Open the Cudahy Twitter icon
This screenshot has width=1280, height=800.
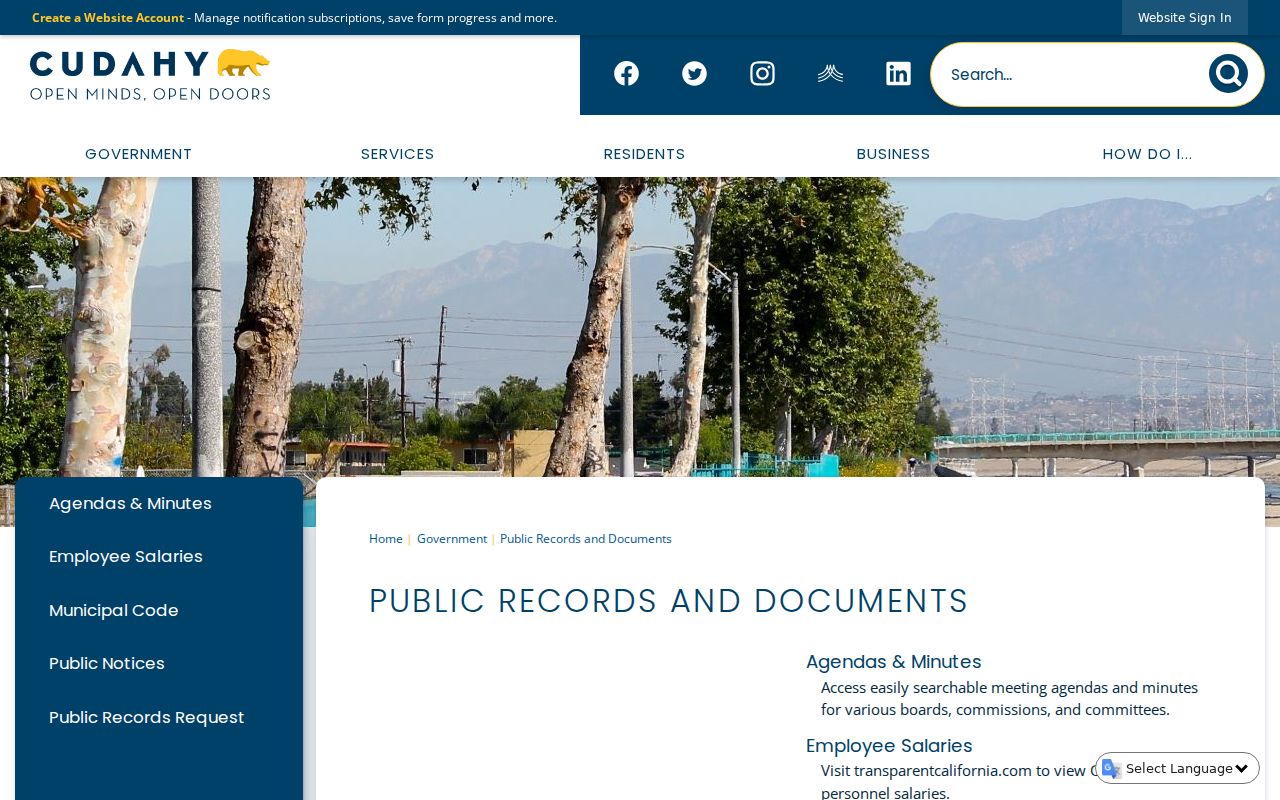(694, 74)
